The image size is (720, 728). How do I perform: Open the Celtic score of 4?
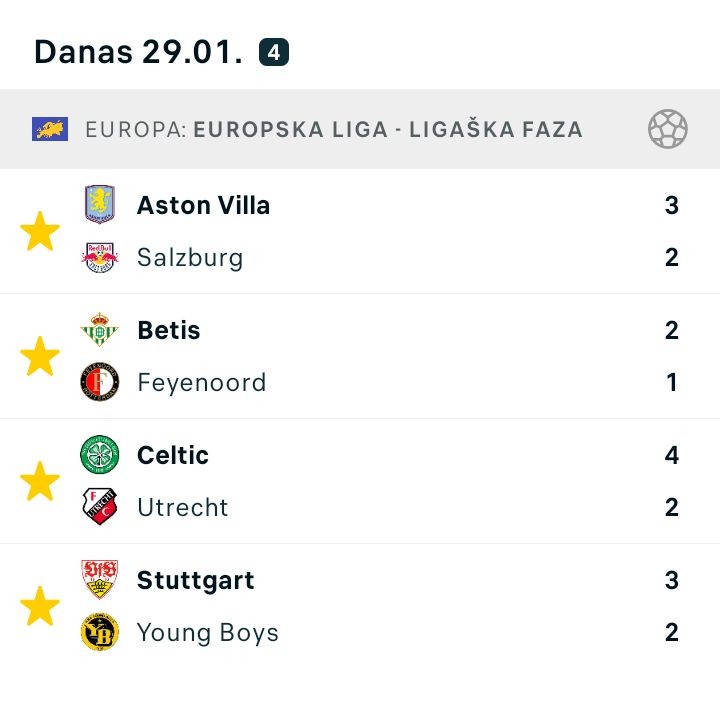(672, 455)
